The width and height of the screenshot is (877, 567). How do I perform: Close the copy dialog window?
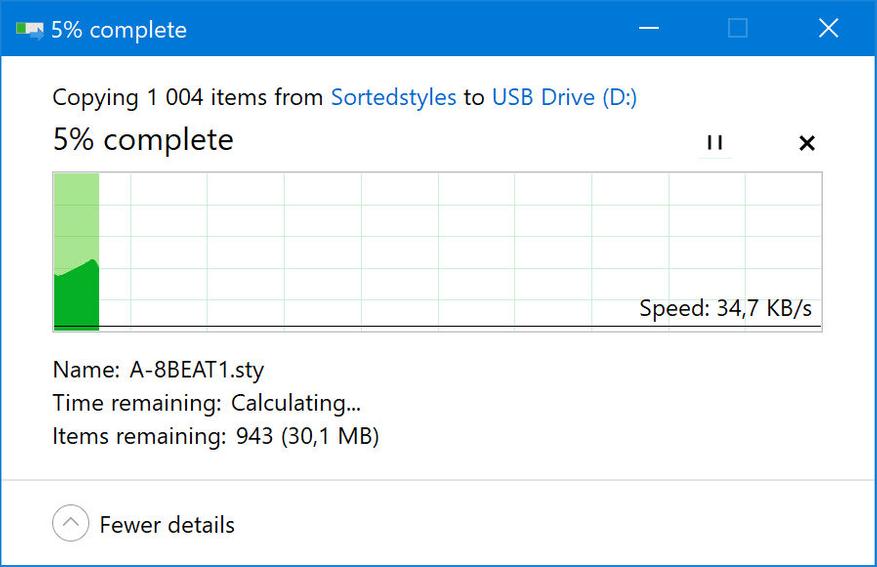(828, 28)
